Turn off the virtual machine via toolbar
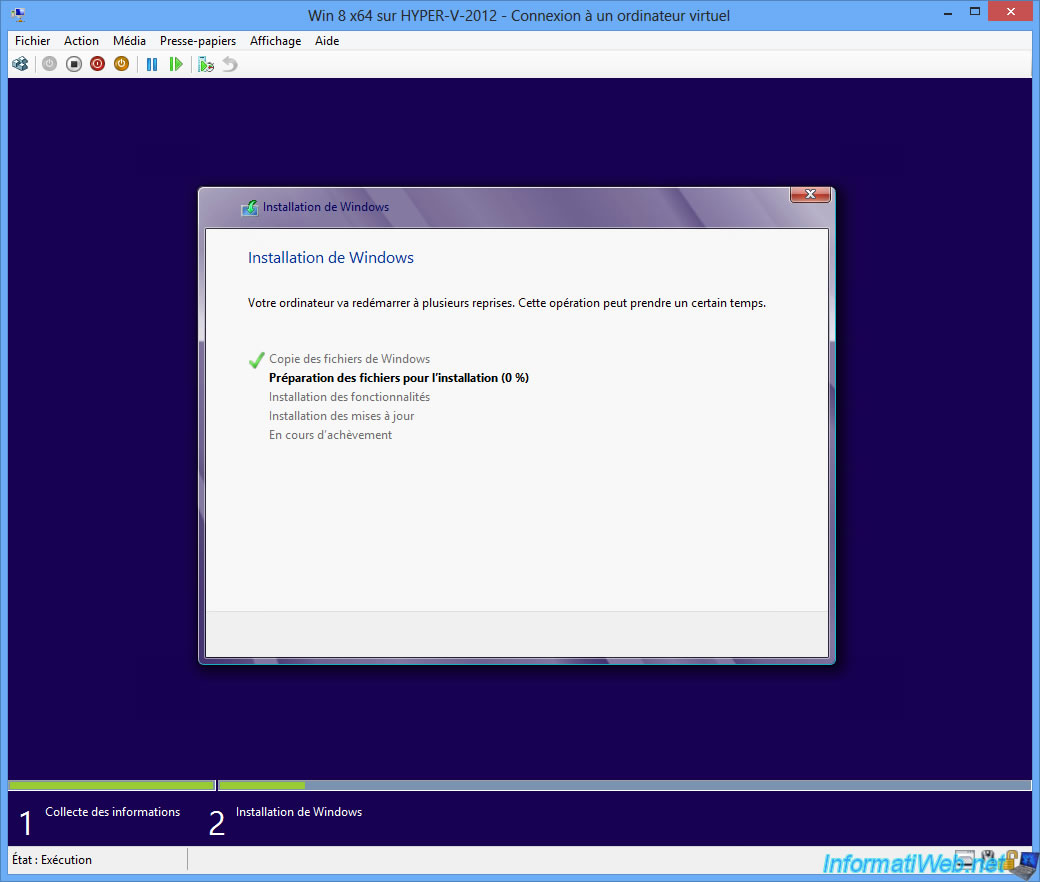This screenshot has width=1040, height=882. coord(74,64)
